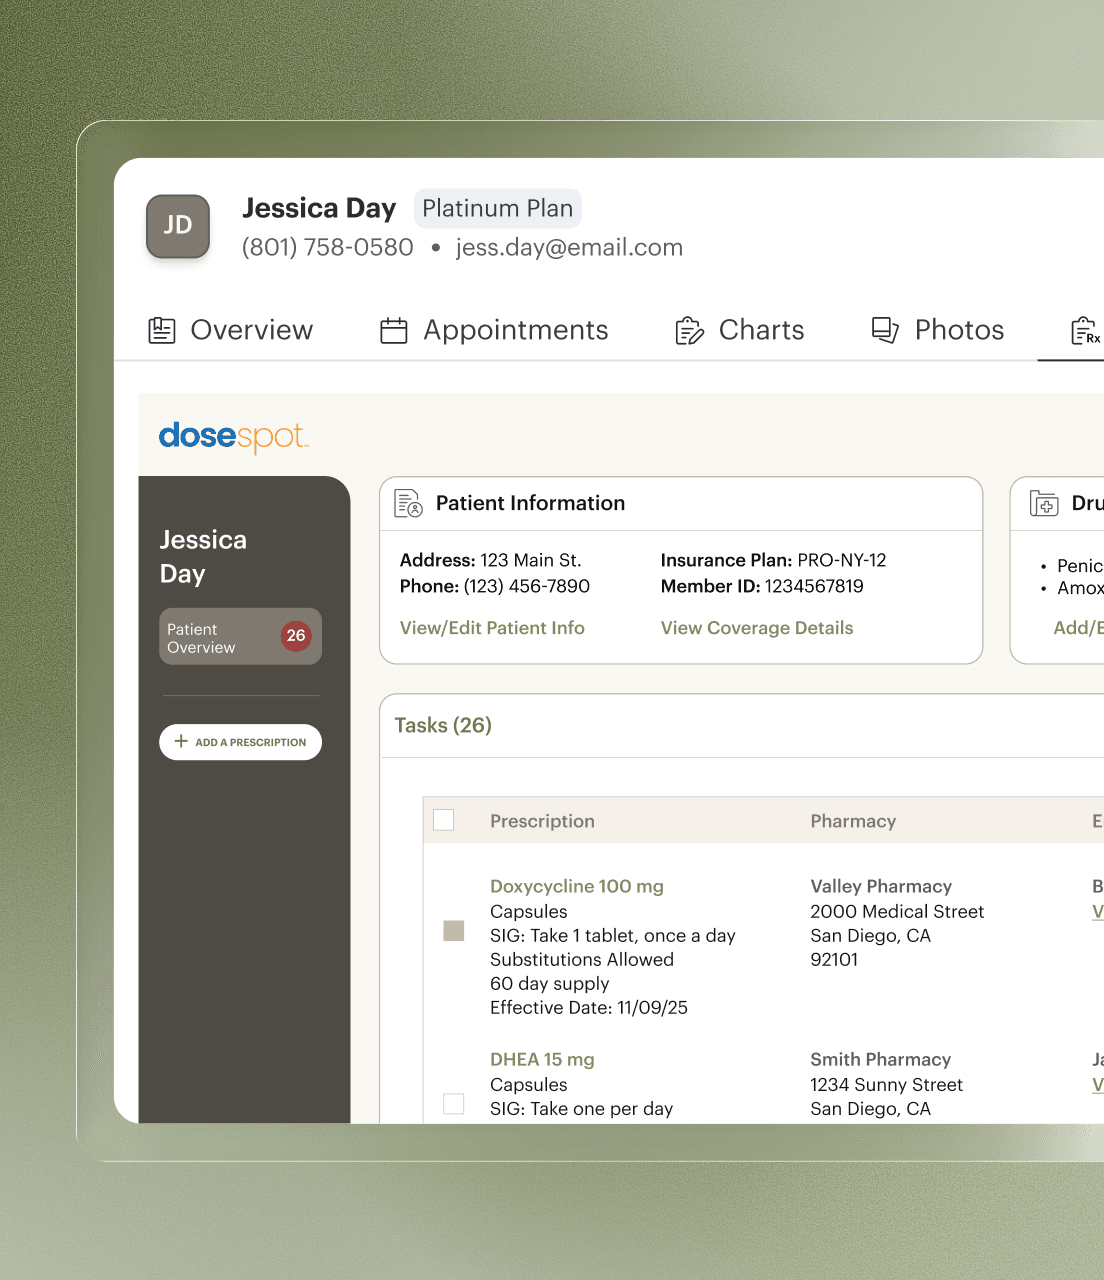Click the drug allergies folder icon
Screen dimensions: 1104x1280
1044,503
